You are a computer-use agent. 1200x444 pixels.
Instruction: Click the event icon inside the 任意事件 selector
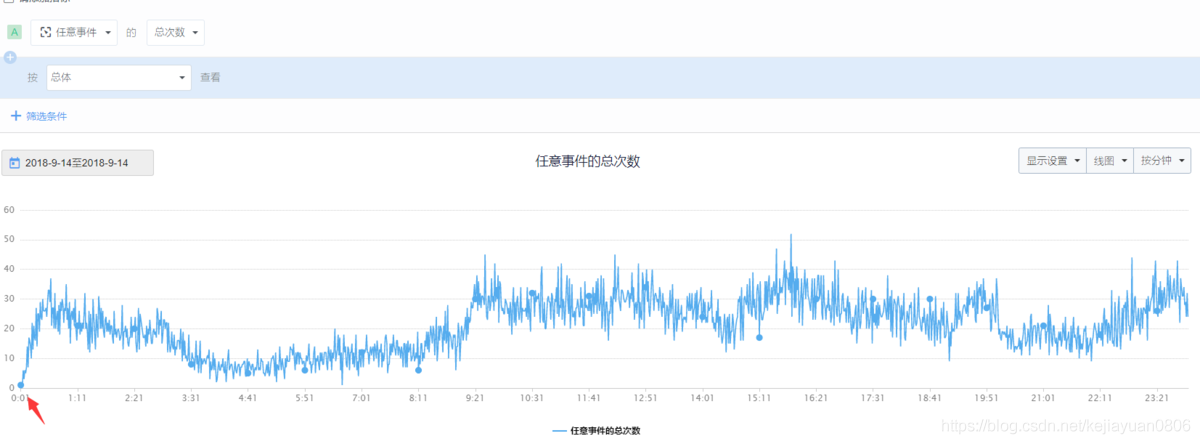(45, 33)
